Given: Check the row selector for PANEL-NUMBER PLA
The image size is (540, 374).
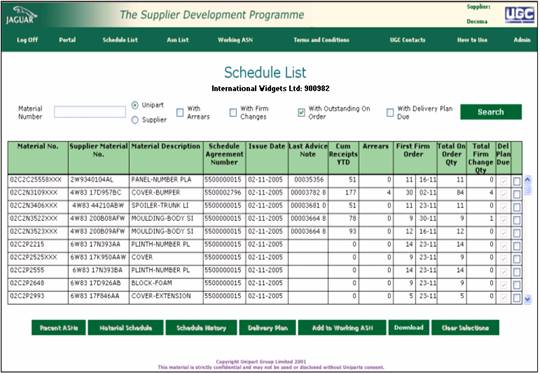Looking at the screenshot, I should pyautogui.click(x=517, y=181).
